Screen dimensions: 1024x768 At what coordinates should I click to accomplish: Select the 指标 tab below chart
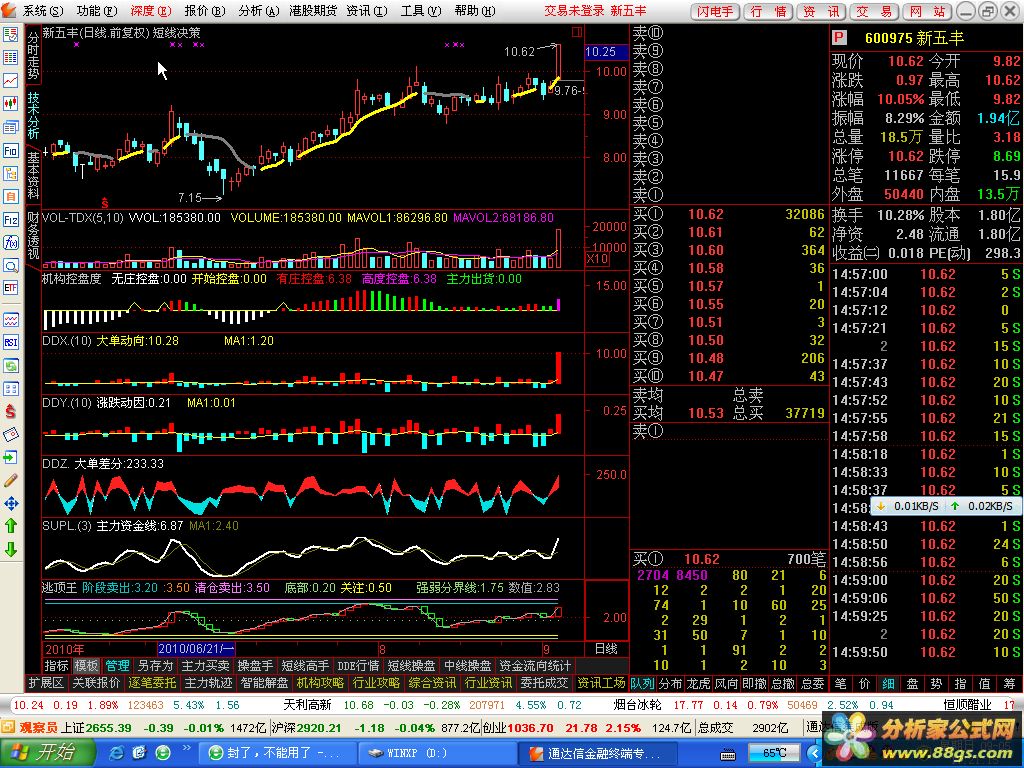56,665
